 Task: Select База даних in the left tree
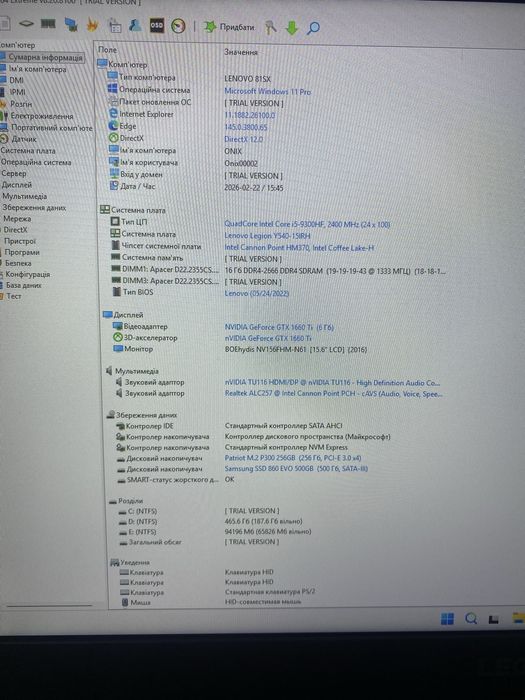pos(24,285)
